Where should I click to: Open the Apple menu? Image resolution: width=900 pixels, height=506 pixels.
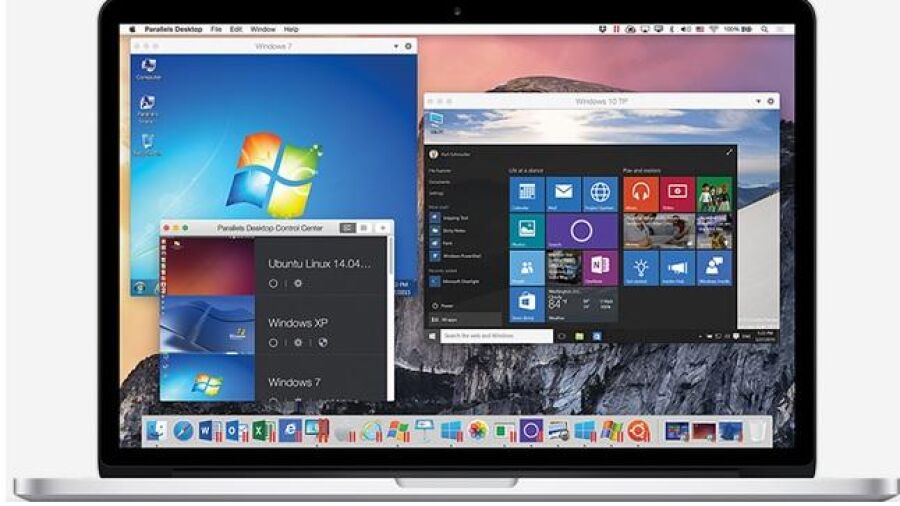[x=132, y=29]
